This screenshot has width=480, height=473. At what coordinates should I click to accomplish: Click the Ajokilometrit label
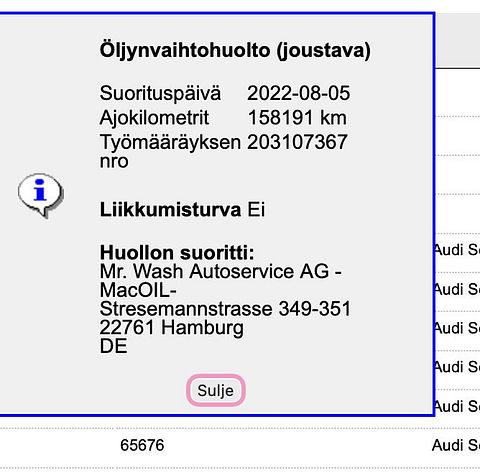[154, 118]
